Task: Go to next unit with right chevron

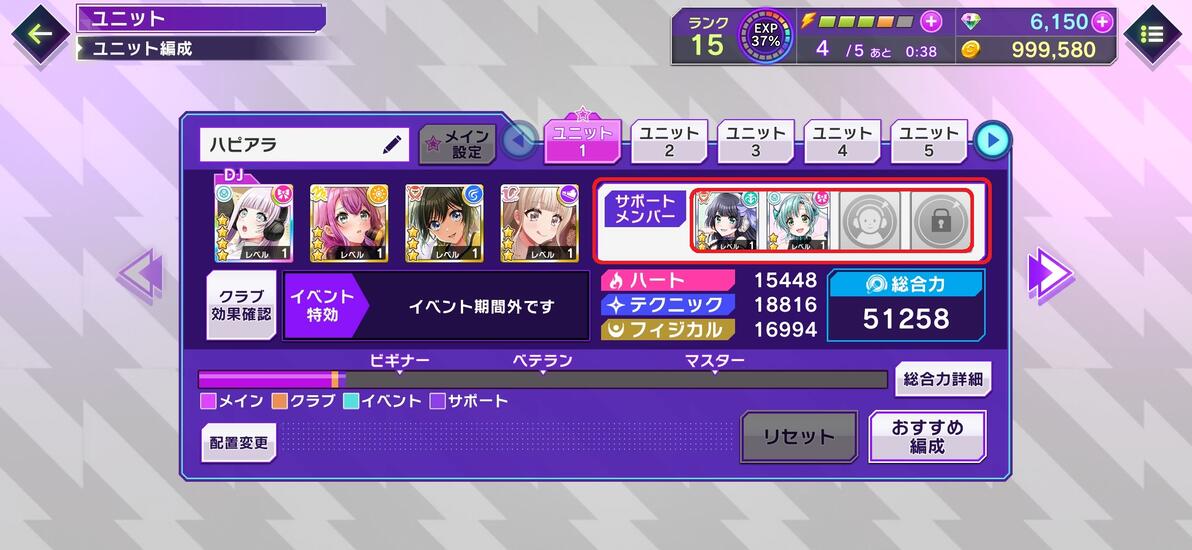Action: click(1050, 273)
